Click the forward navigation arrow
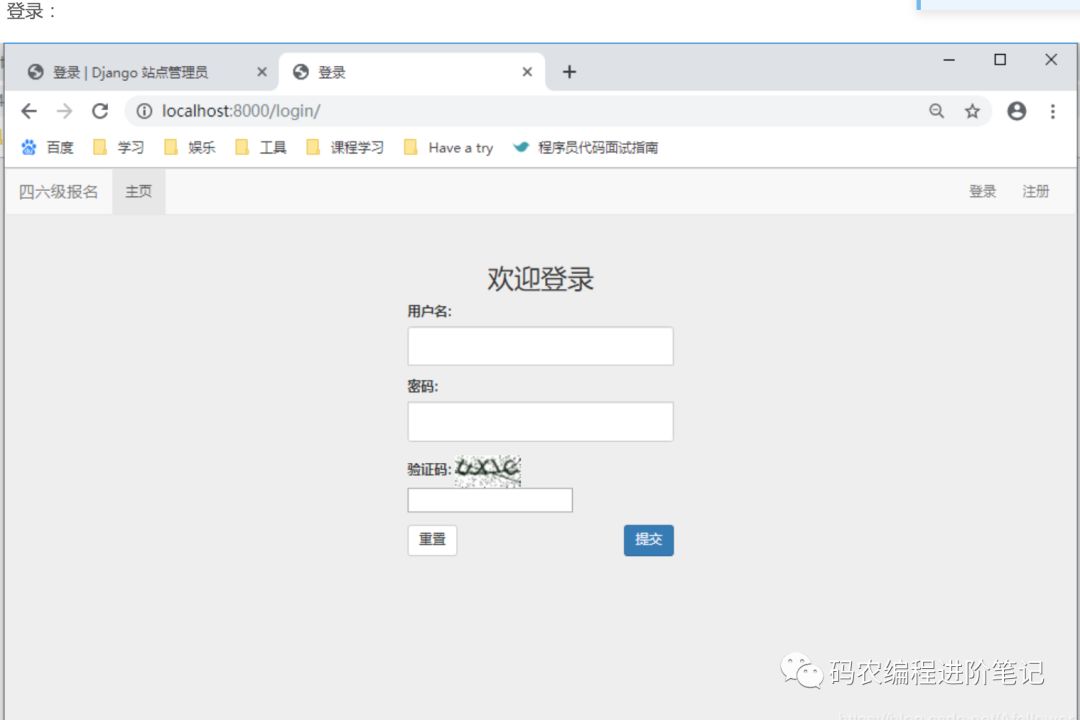Viewport: 1080px width, 720px height. point(64,111)
